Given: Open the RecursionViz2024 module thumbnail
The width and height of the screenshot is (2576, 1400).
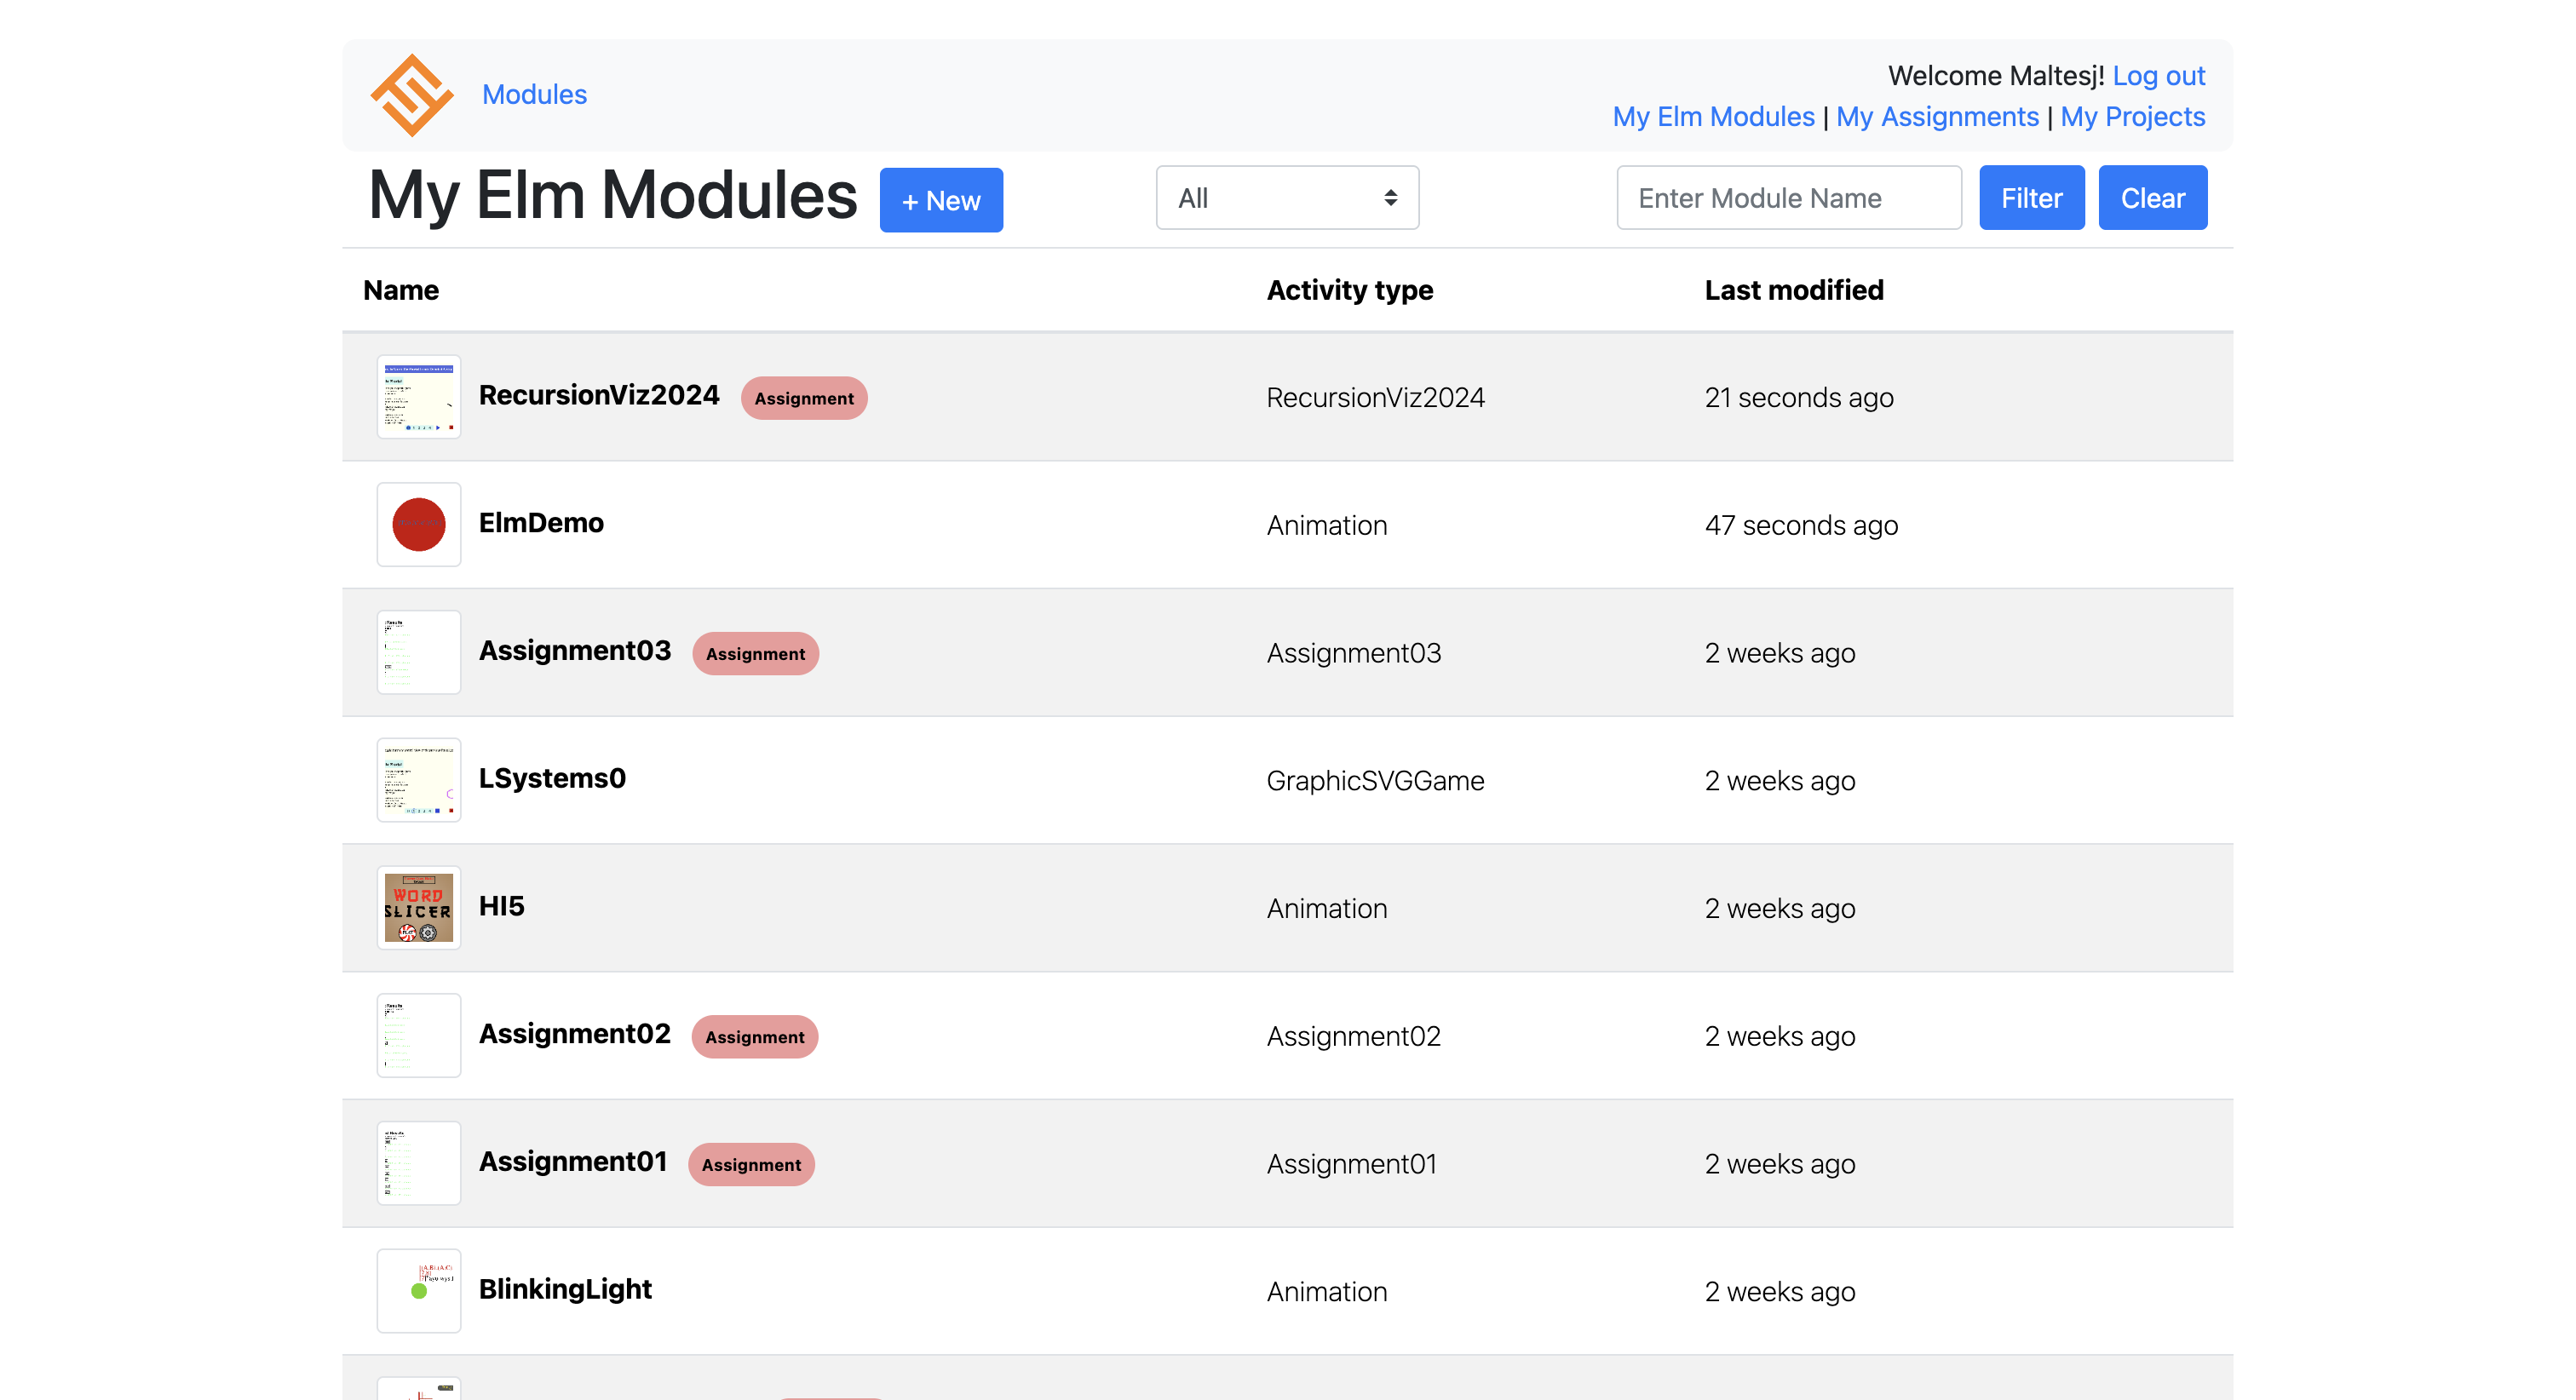Looking at the screenshot, I should point(418,397).
